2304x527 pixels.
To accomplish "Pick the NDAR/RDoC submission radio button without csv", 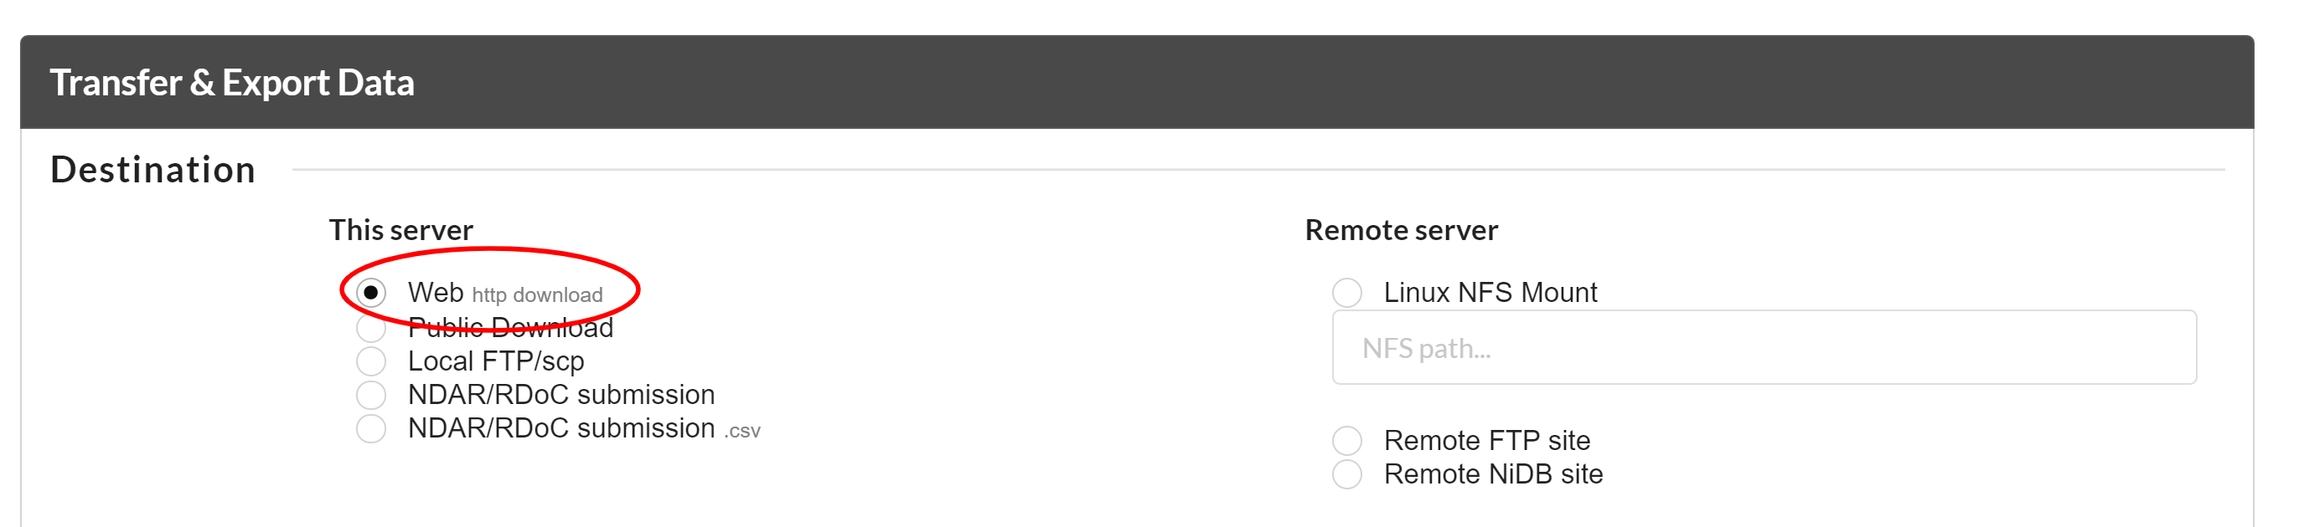I will click(x=371, y=395).
